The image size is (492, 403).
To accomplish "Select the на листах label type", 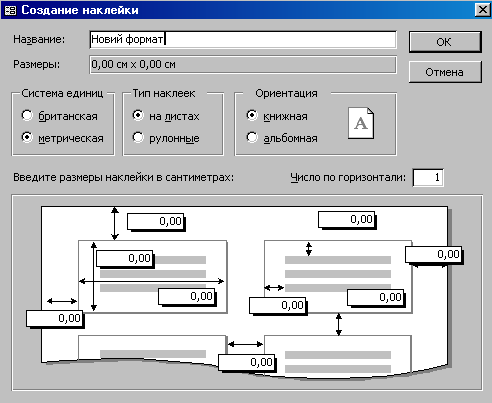I will click(166, 116).
